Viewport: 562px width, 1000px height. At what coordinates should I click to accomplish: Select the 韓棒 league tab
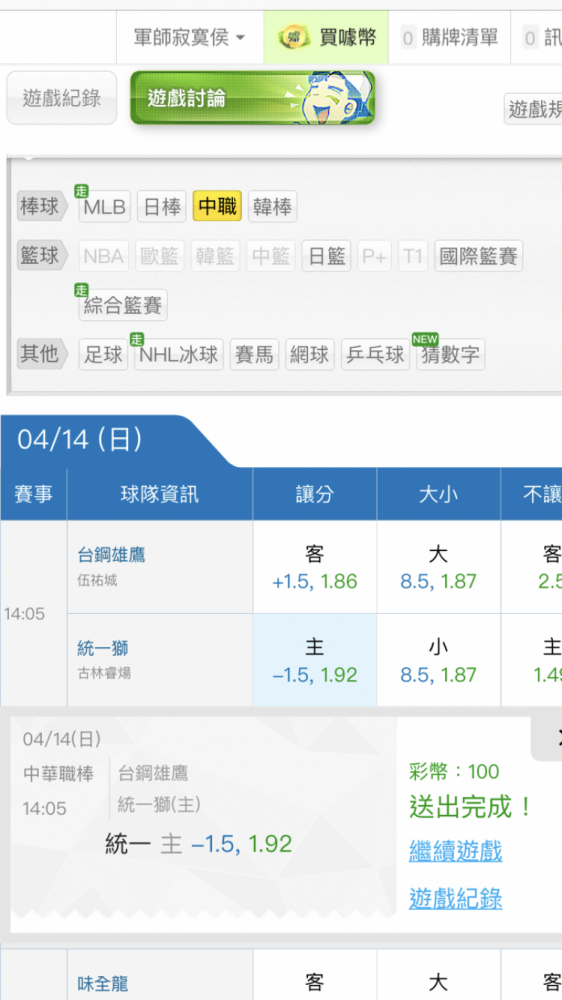pyautogui.click(x=272, y=207)
